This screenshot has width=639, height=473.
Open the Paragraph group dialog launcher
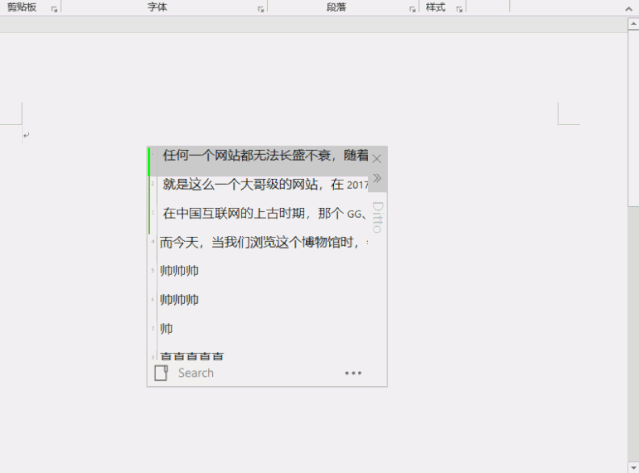pos(412,9)
